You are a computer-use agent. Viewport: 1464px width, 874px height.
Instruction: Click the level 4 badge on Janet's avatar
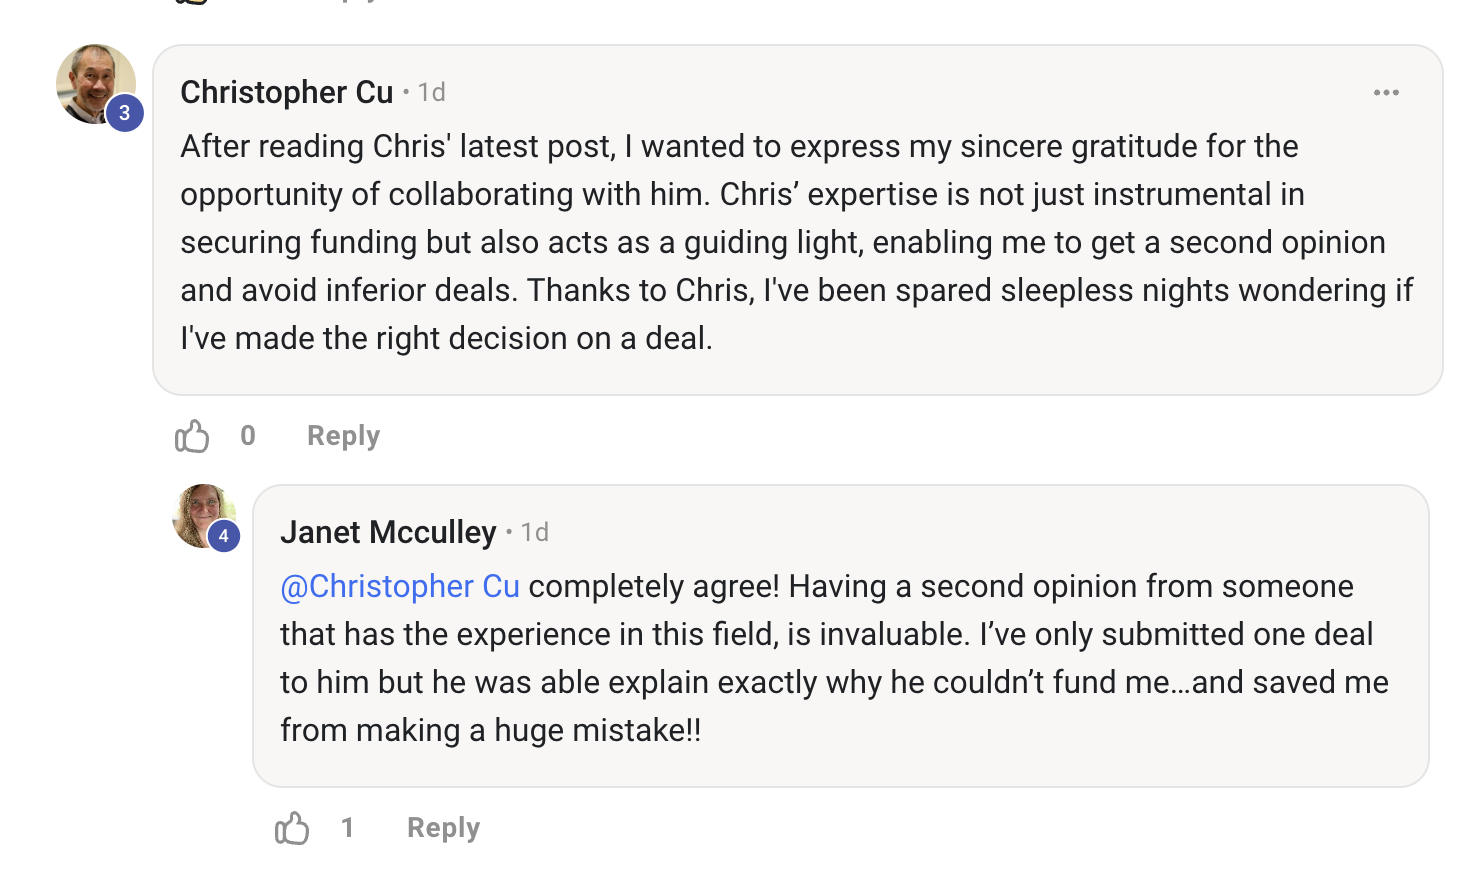click(x=224, y=536)
